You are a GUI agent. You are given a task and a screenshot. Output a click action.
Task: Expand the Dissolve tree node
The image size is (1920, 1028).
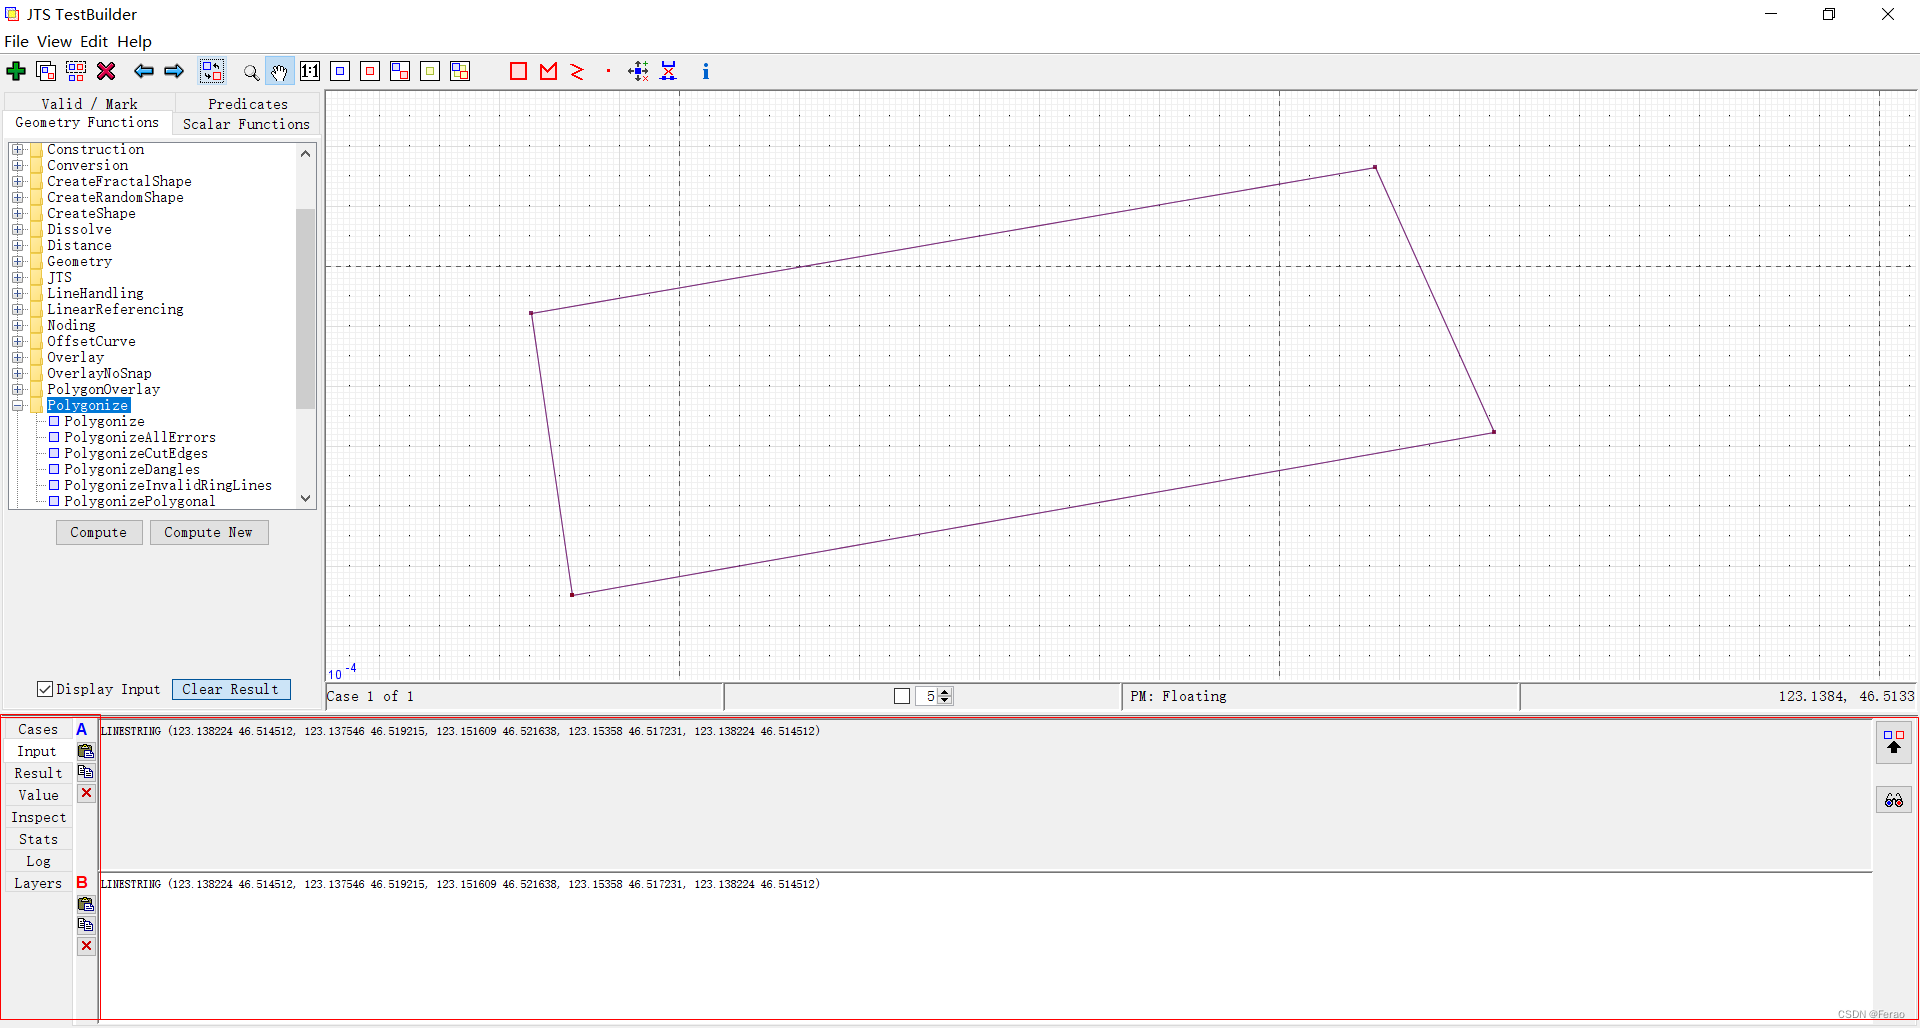(x=18, y=230)
